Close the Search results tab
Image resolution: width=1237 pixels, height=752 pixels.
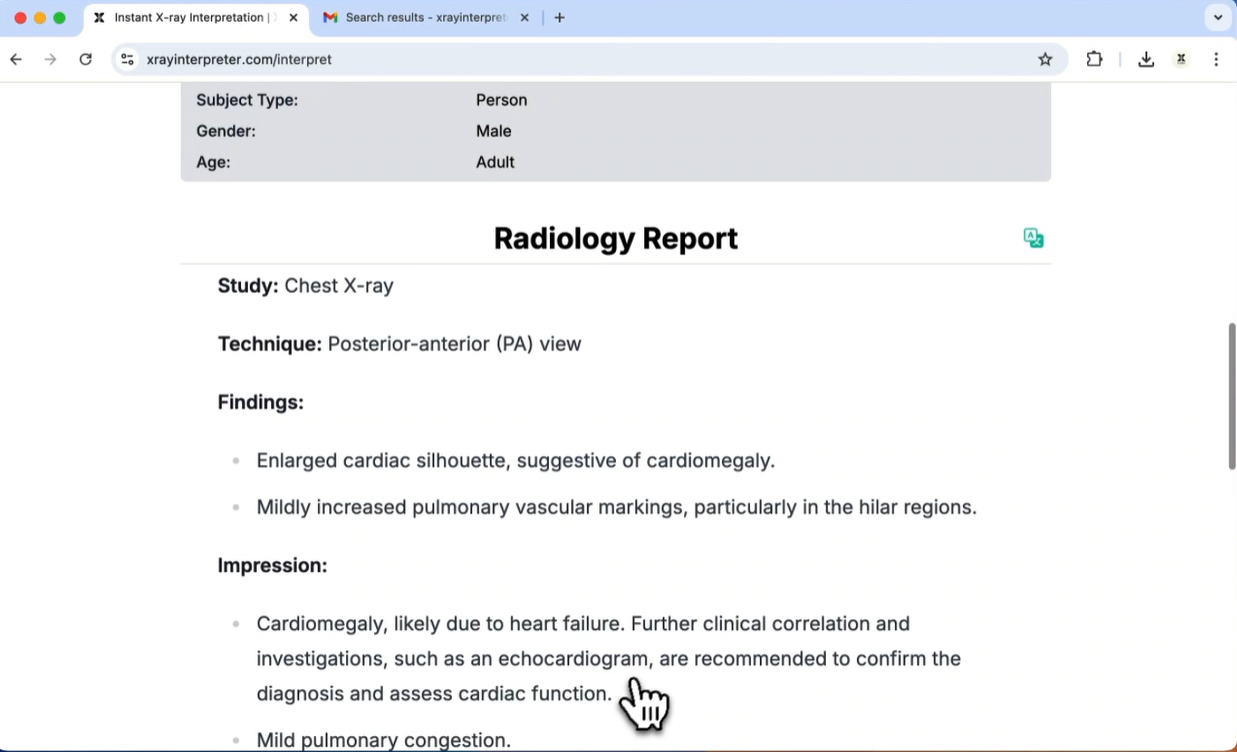click(524, 17)
